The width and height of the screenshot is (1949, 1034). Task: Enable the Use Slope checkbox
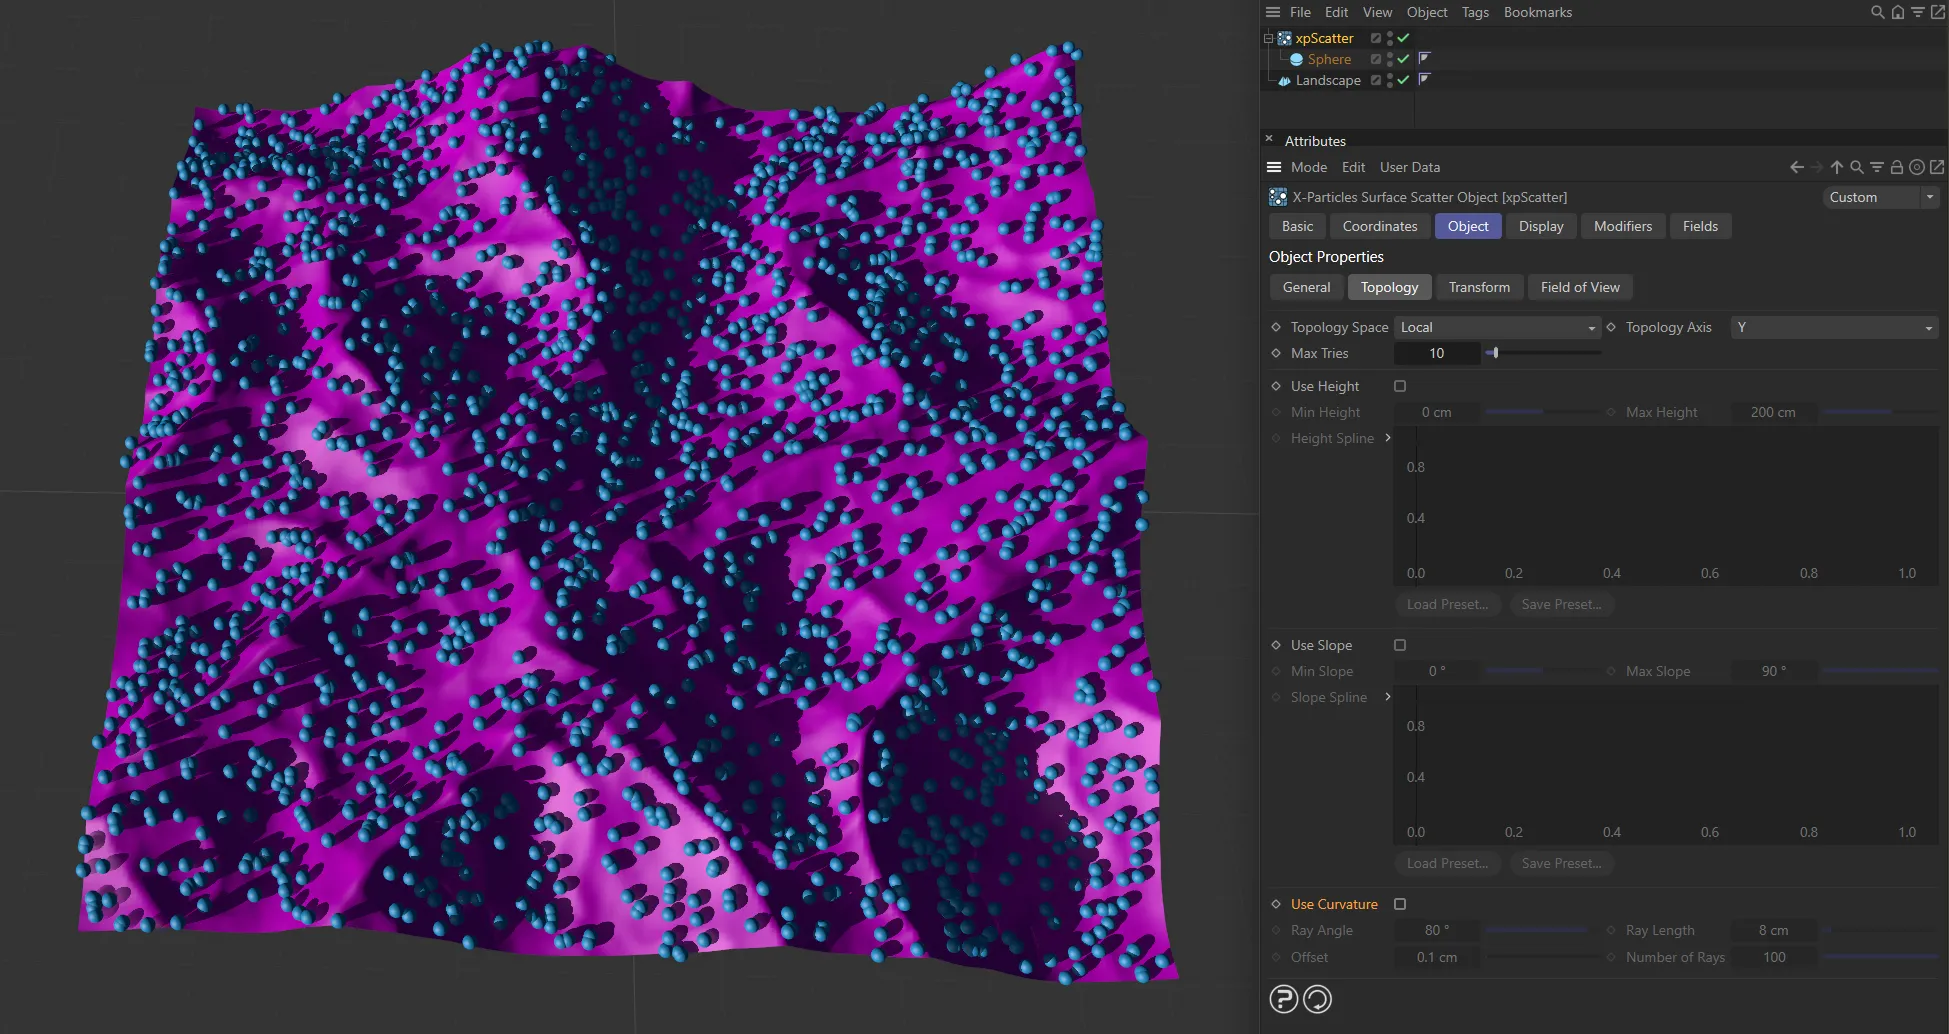tap(1400, 645)
